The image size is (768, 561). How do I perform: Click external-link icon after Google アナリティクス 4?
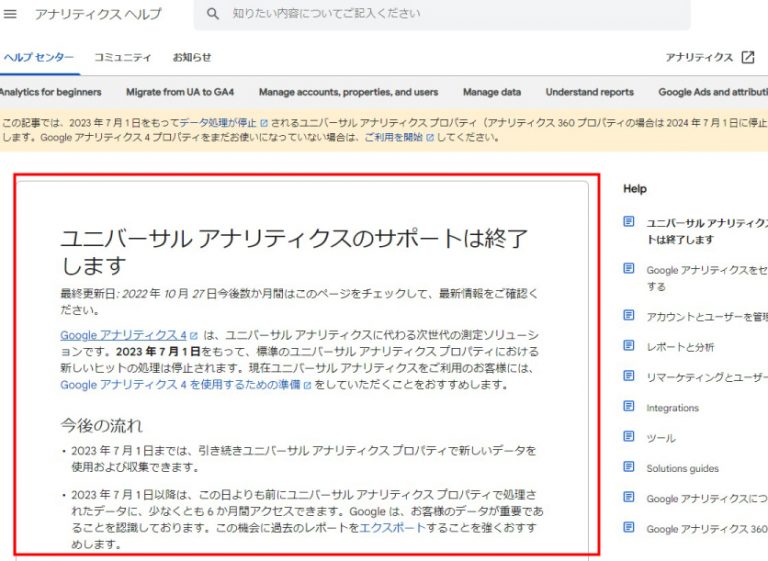194,336
